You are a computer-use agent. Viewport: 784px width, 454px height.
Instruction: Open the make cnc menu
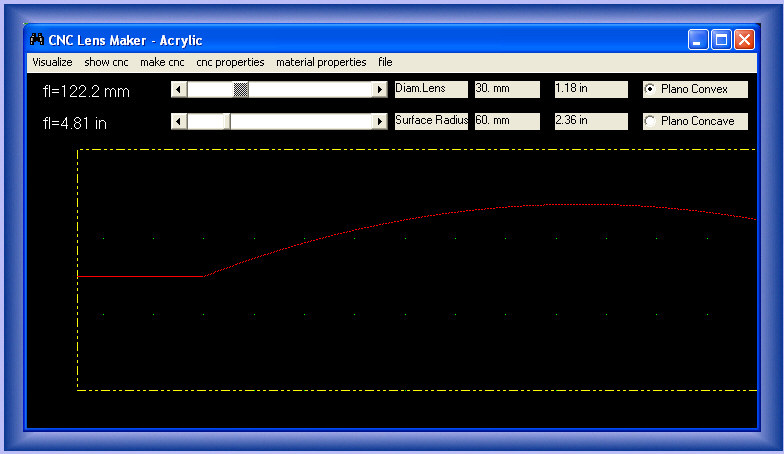click(x=162, y=62)
